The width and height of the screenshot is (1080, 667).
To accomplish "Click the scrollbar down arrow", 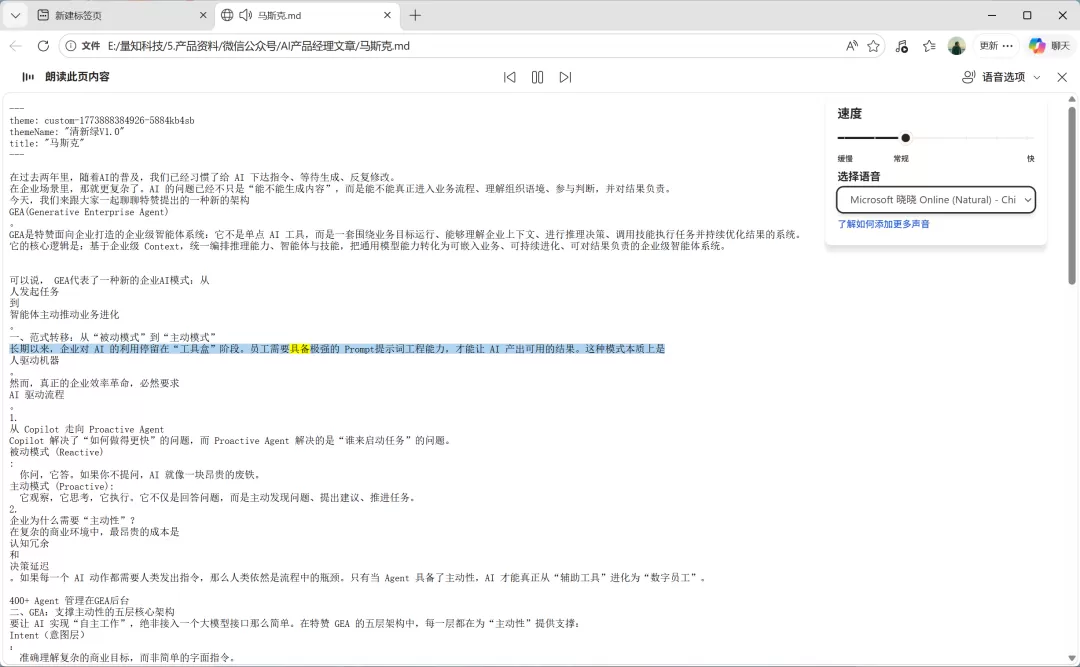I will [x=1072, y=659].
